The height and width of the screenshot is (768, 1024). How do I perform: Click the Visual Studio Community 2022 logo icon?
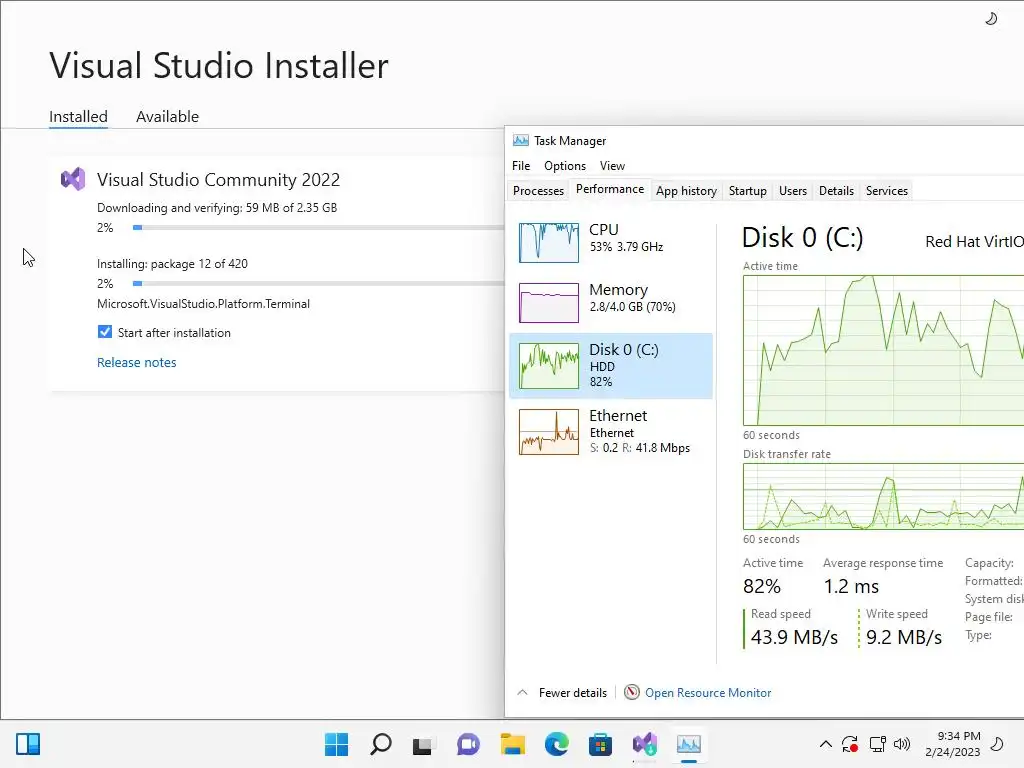[x=73, y=179]
